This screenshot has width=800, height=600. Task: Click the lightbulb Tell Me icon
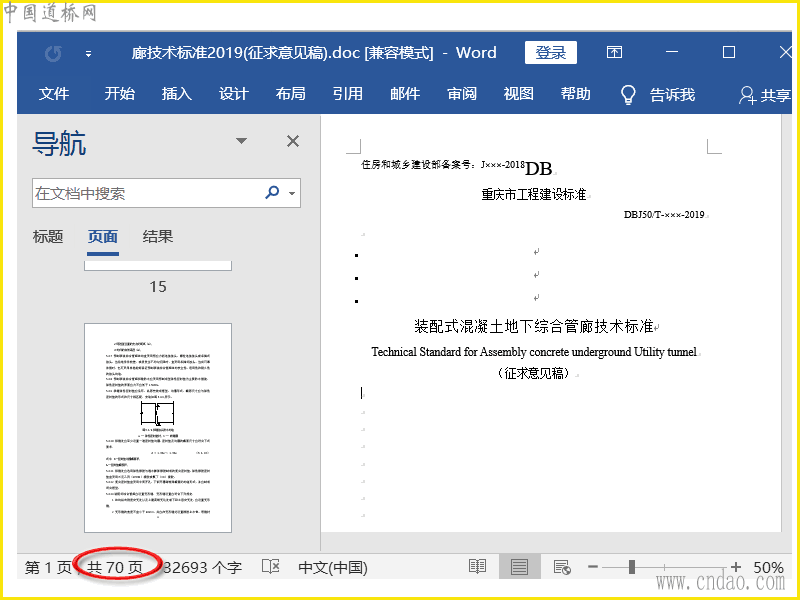[628, 94]
